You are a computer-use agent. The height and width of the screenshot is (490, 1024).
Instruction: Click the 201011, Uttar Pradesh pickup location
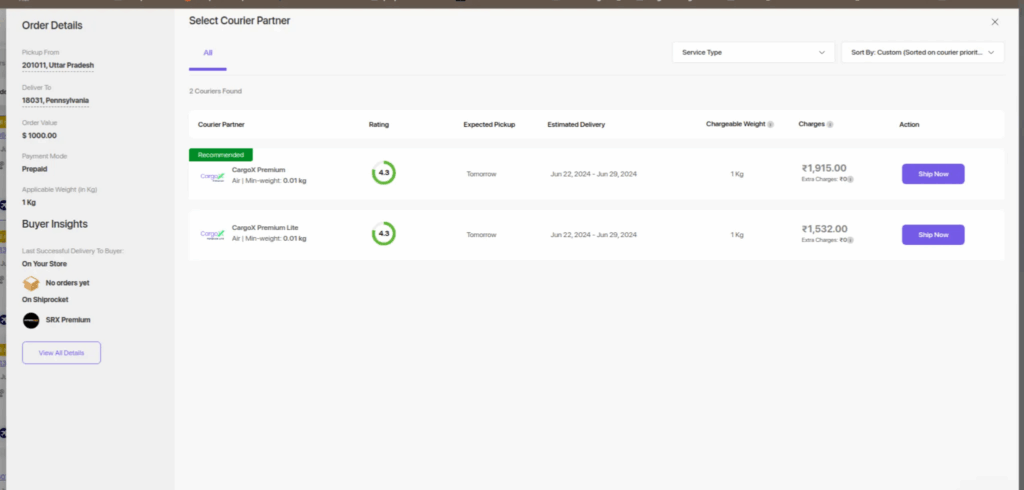pos(58,66)
